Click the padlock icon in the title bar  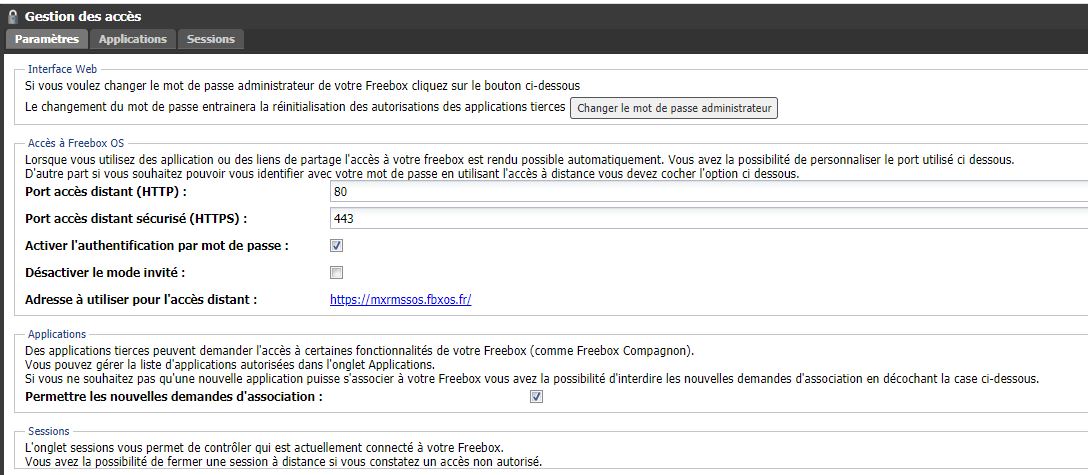click(13, 16)
